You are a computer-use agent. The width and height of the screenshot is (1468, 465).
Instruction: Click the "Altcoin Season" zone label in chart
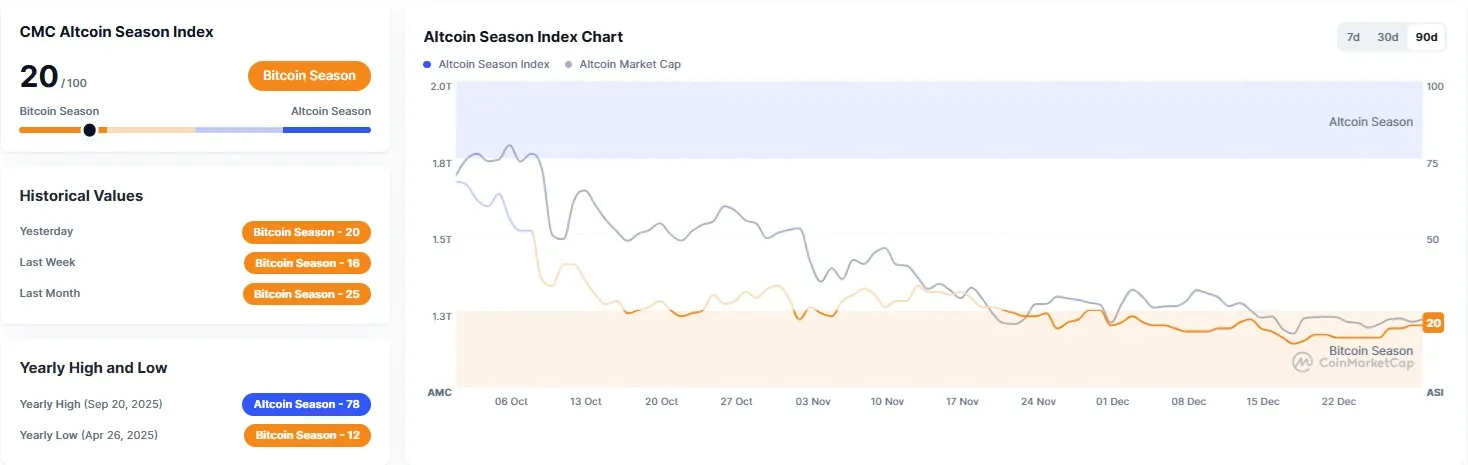point(1370,122)
